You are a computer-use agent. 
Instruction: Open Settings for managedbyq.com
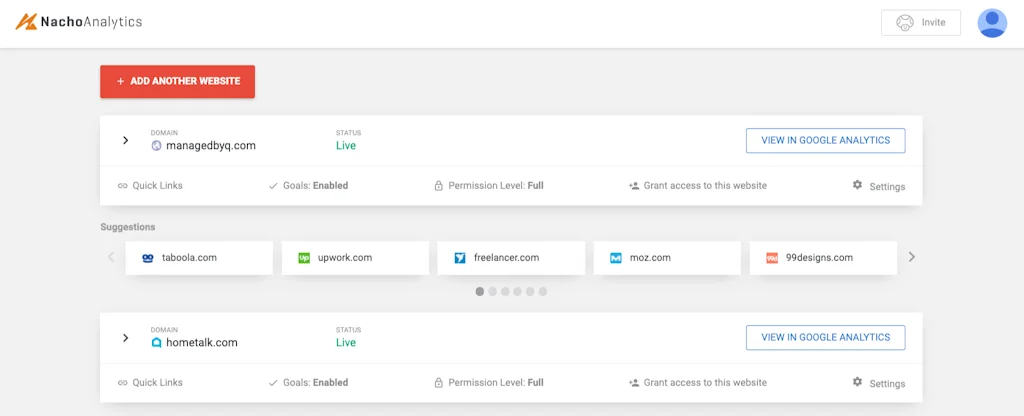(879, 186)
